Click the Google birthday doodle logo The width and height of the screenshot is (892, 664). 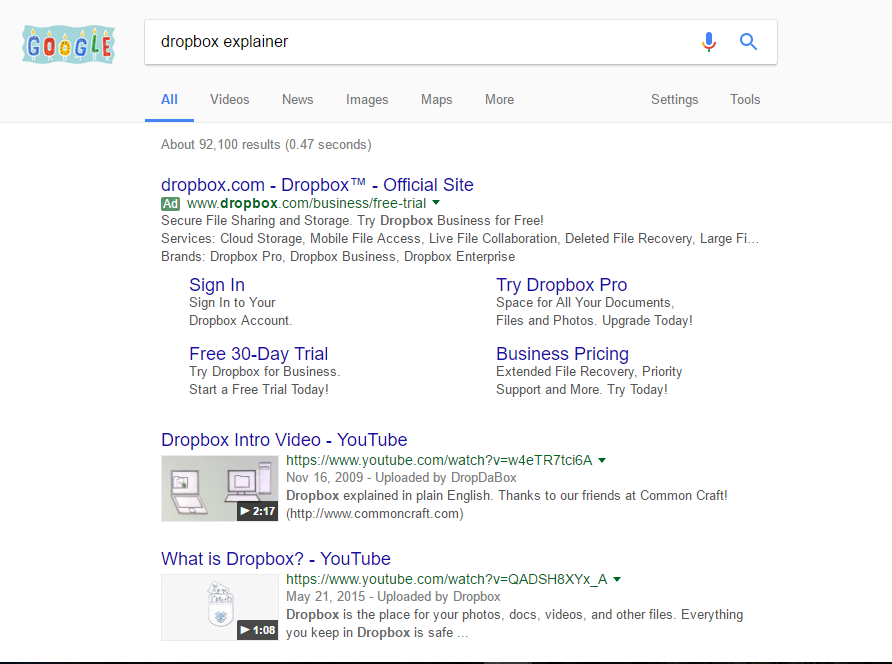pos(68,44)
